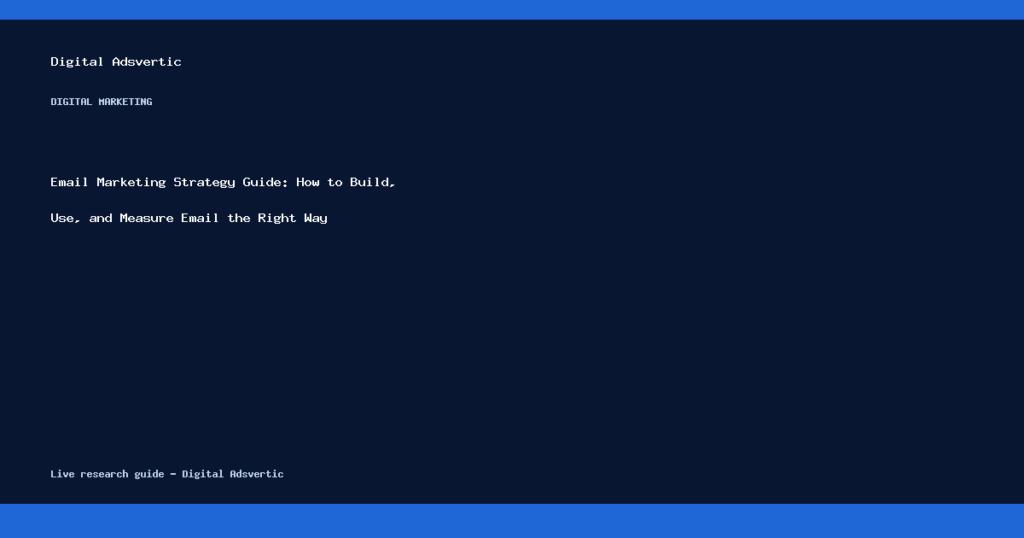Screen dimensions: 1024x538
Task: Click 'Adsvertic' in the top brand title
Action: point(147,61)
